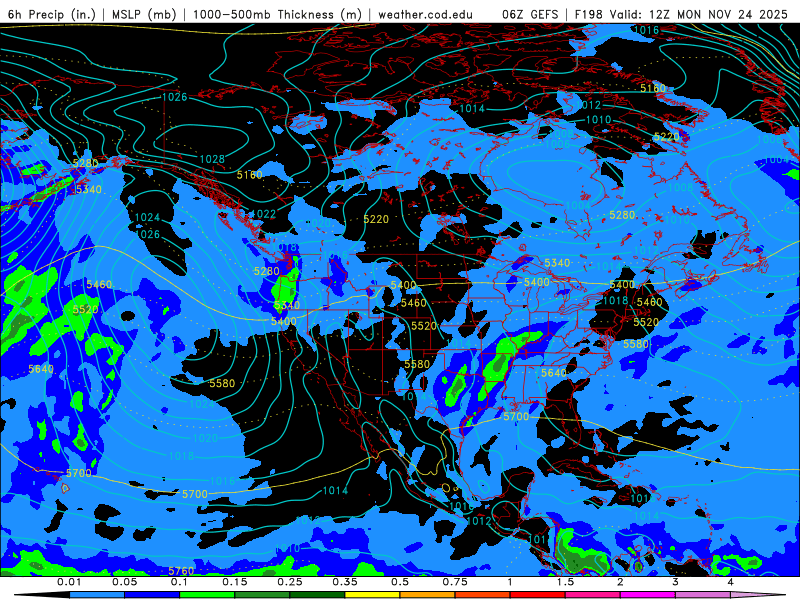The width and height of the screenshot is (800, 600).
Task: Click the orange 0.5 legend swatch
Action: point(428,595)
